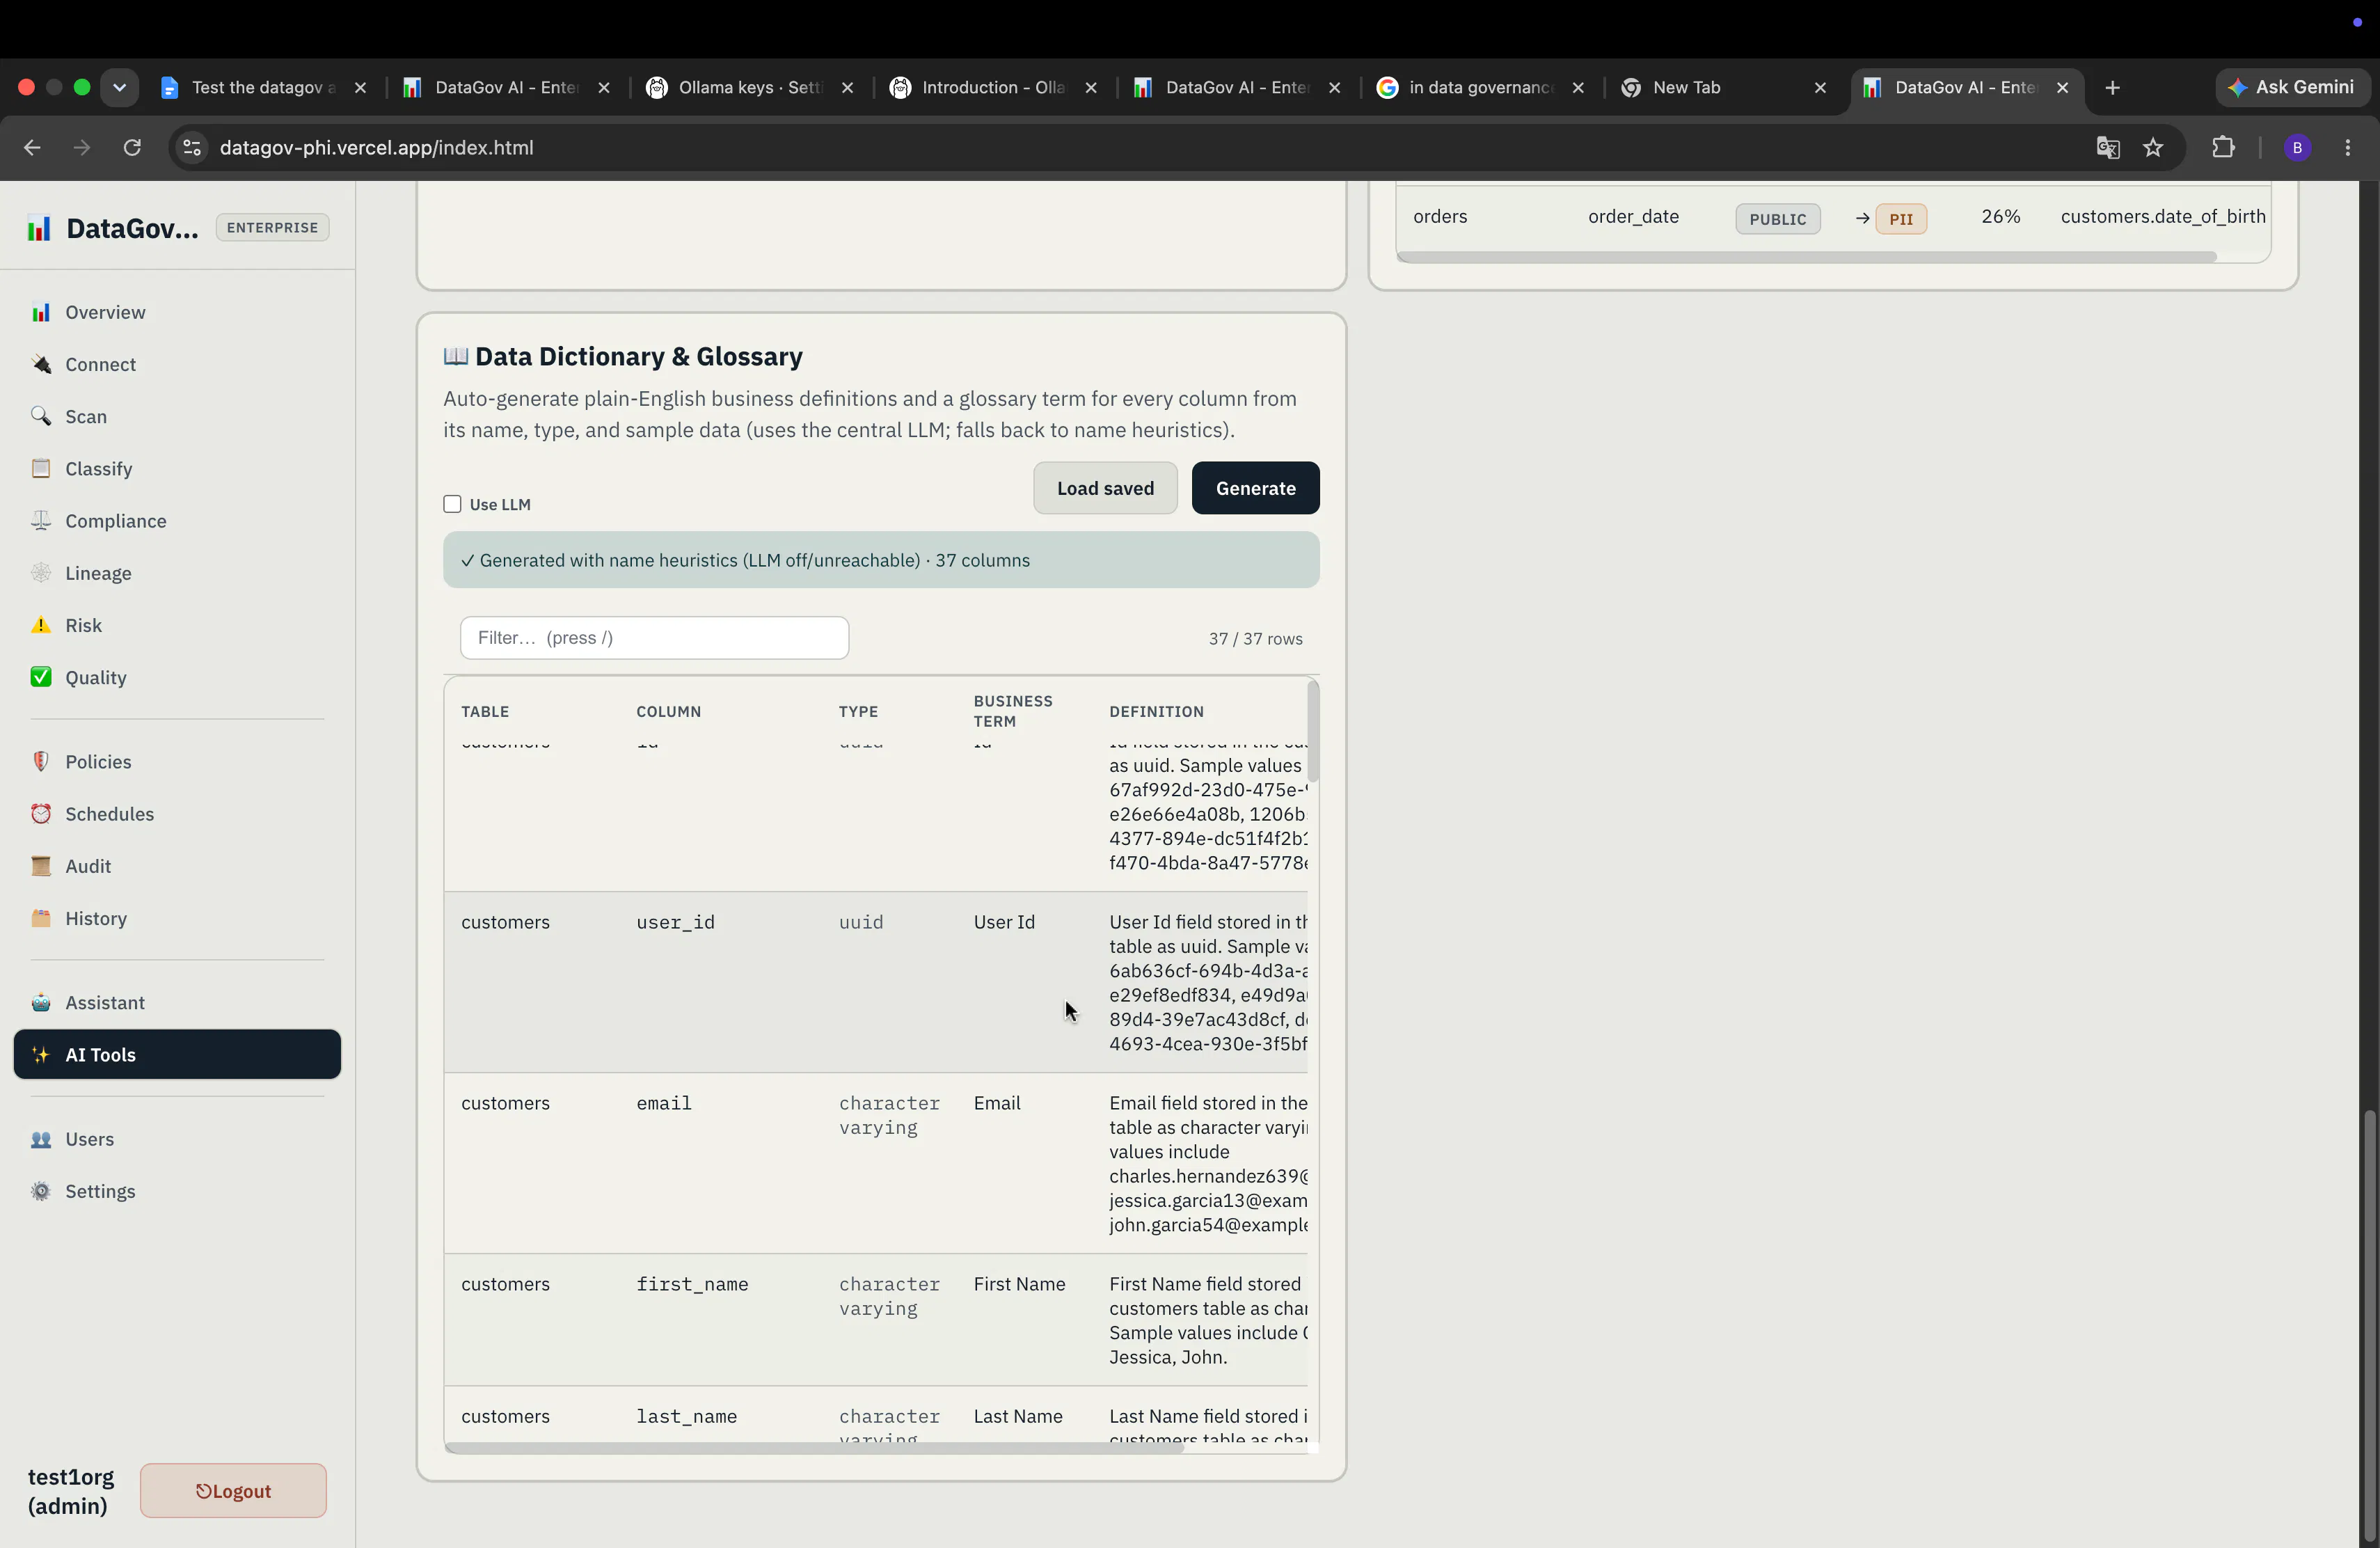Click the dictionary table vertical scrollbar
The width and height of the screenshot is (2380, 1548).
1313,732
